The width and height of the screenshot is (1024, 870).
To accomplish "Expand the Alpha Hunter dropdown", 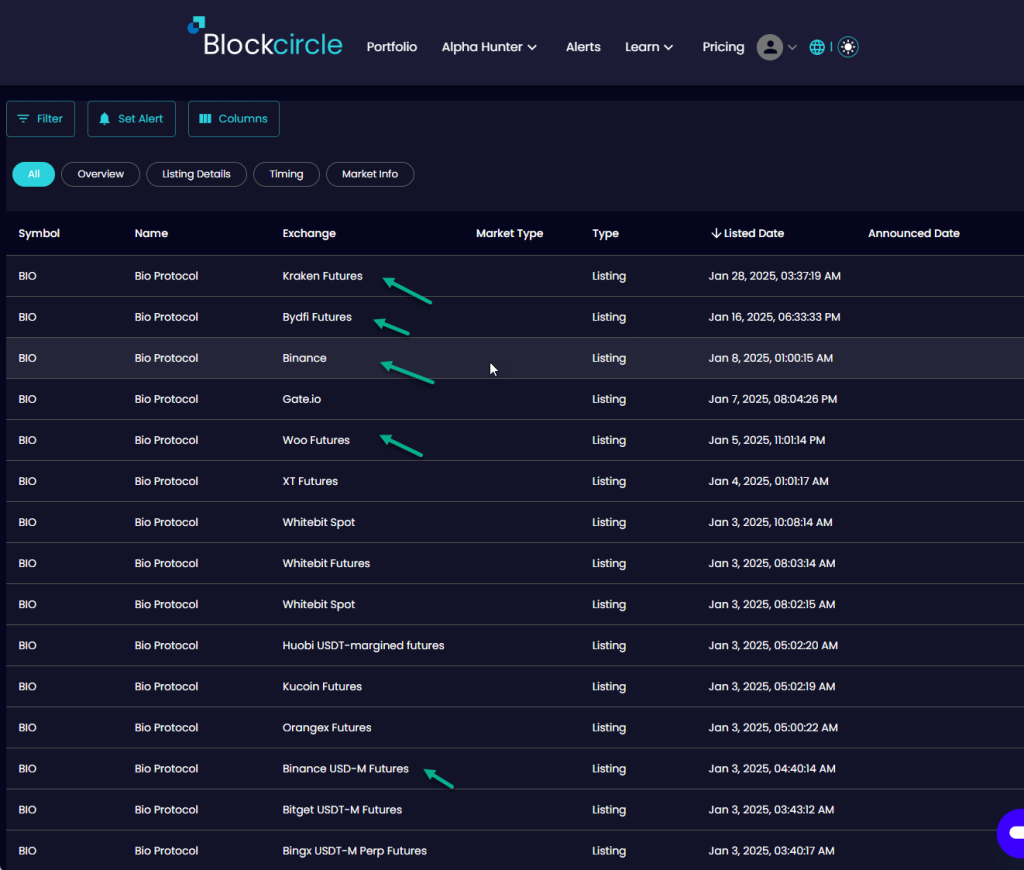I will [489, 47].
